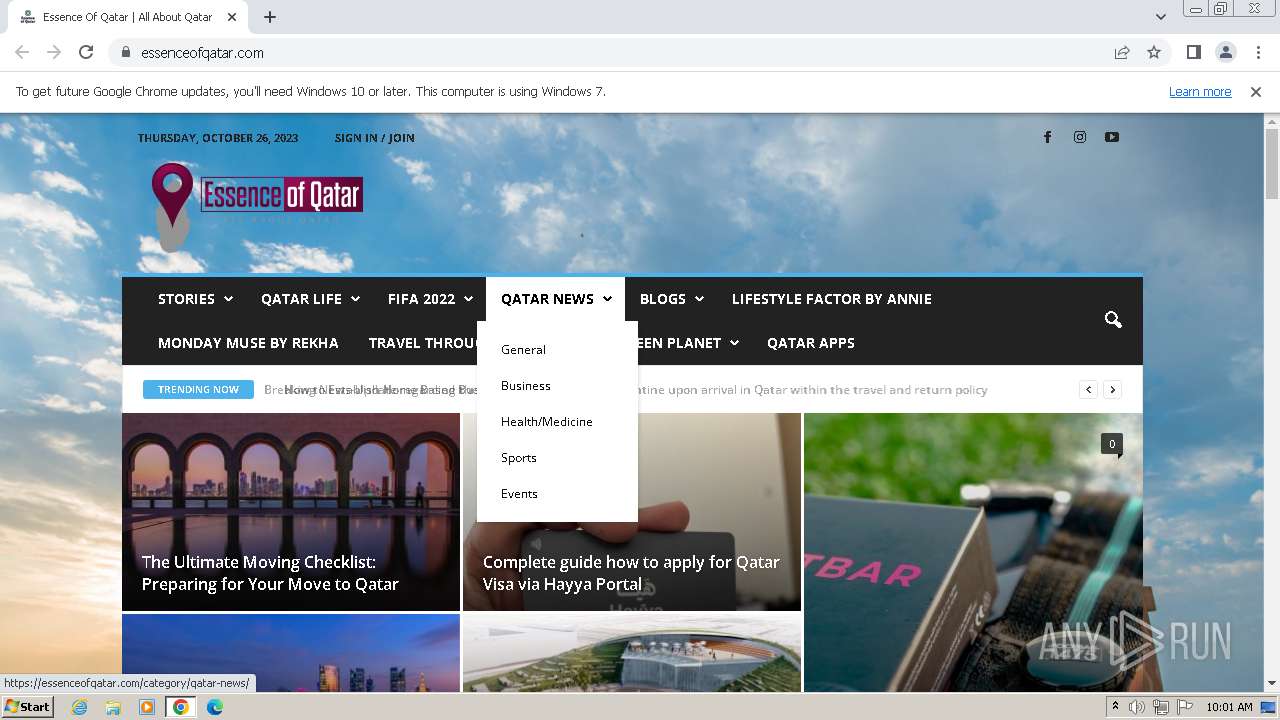
Task: Click the site search magnifier icon
Action: tap(1113, 320)
